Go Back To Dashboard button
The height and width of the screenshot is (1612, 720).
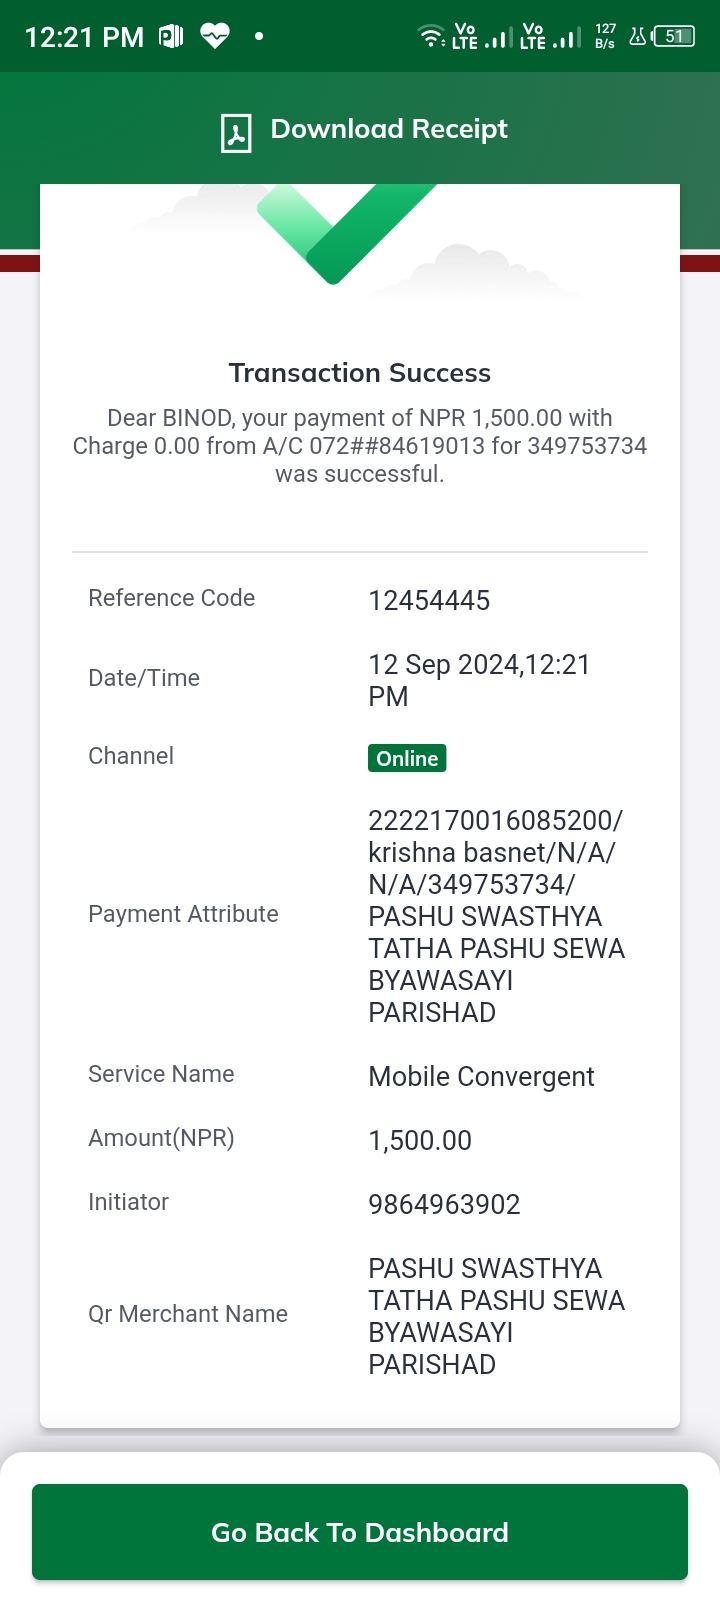point(360,1532)
